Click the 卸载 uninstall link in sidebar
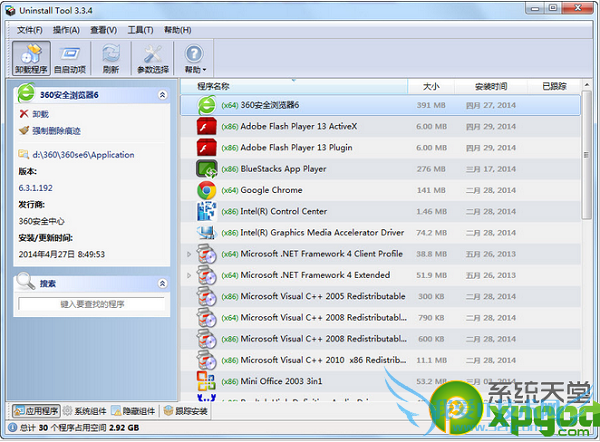600x442 pixels. click(41, 114)
